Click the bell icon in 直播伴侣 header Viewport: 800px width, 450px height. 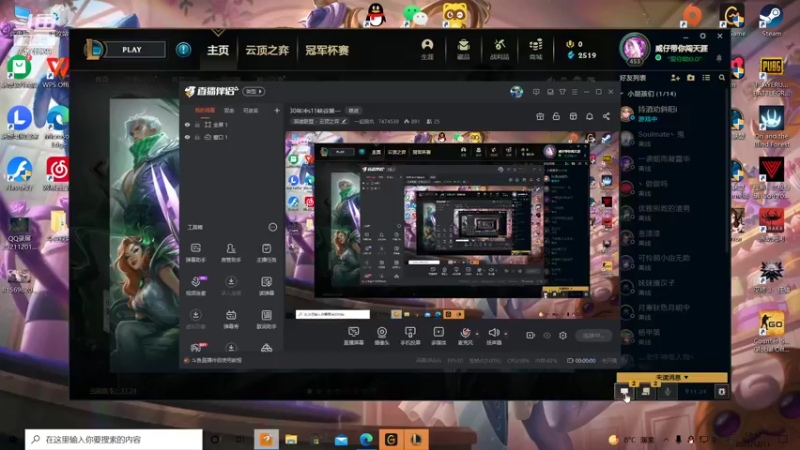[x=589, y=116]
